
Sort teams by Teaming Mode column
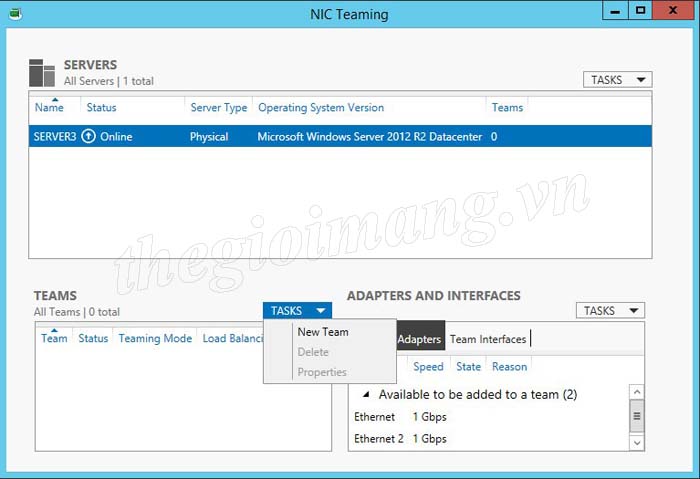pyautogui.click(x=155, y=338)
